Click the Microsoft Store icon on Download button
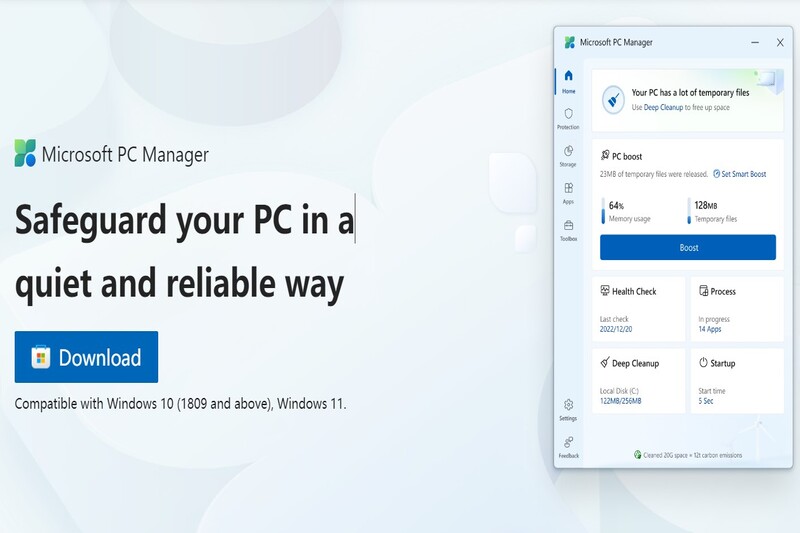 point(41,357)
